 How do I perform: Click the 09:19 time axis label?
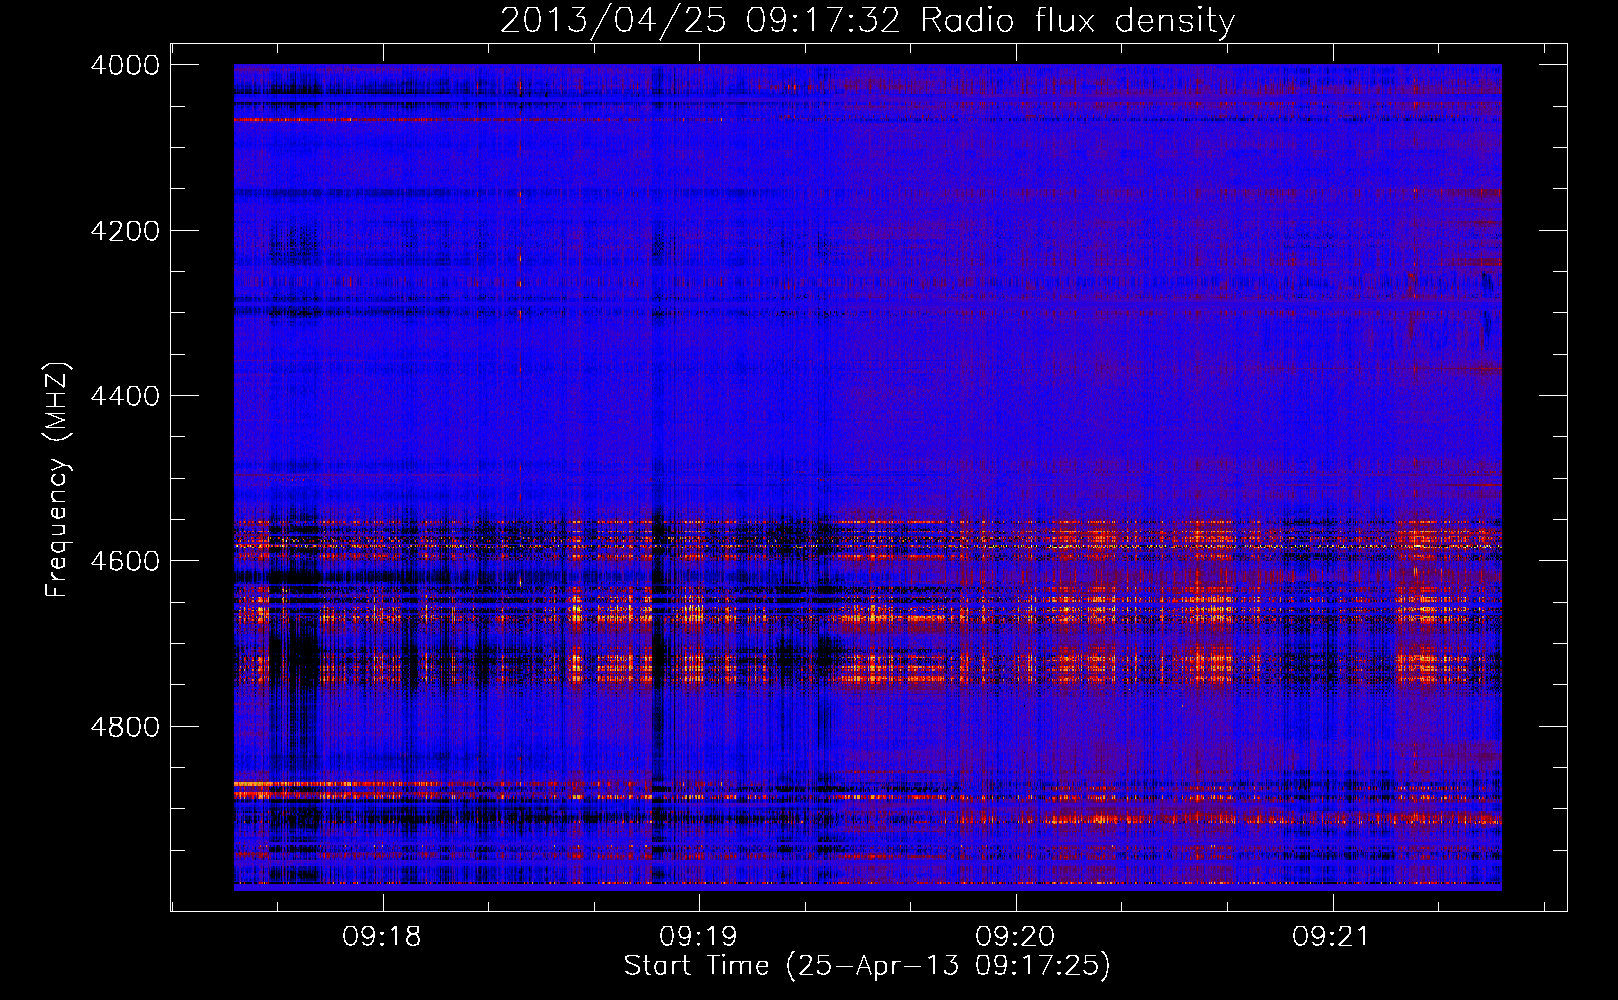tap(698, 937)
